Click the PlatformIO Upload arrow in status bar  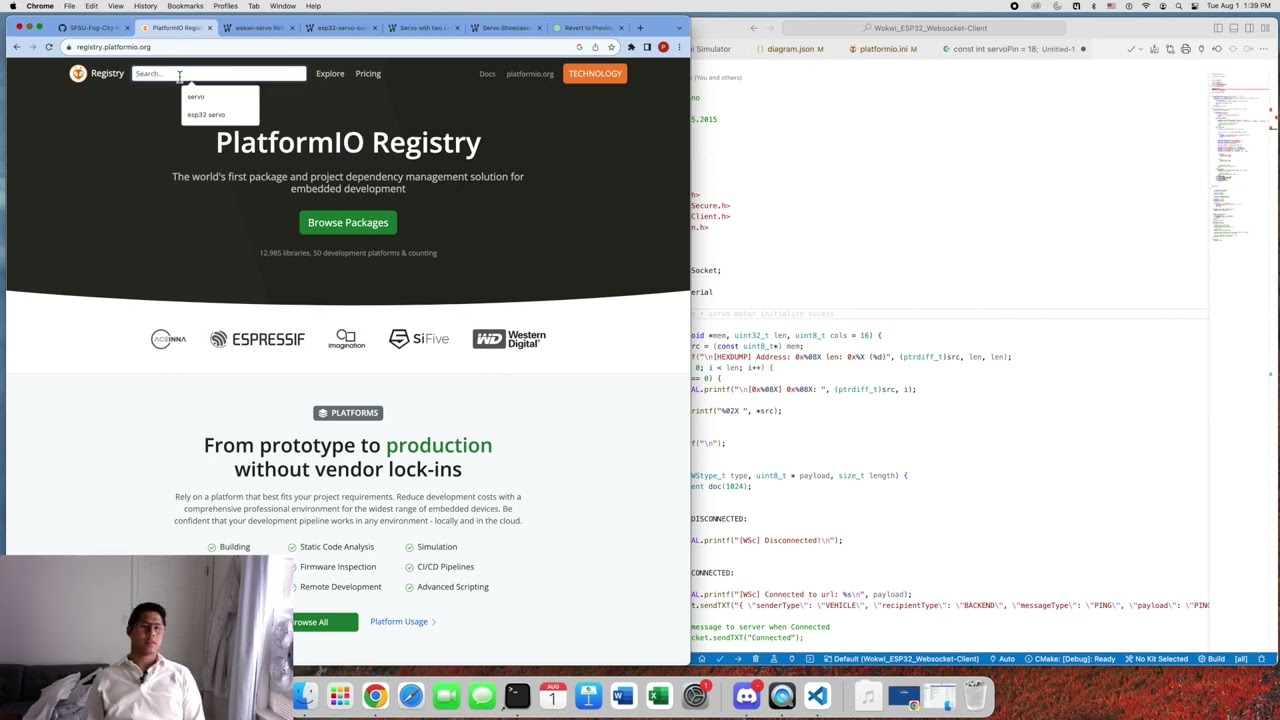[x=737, y=659]
